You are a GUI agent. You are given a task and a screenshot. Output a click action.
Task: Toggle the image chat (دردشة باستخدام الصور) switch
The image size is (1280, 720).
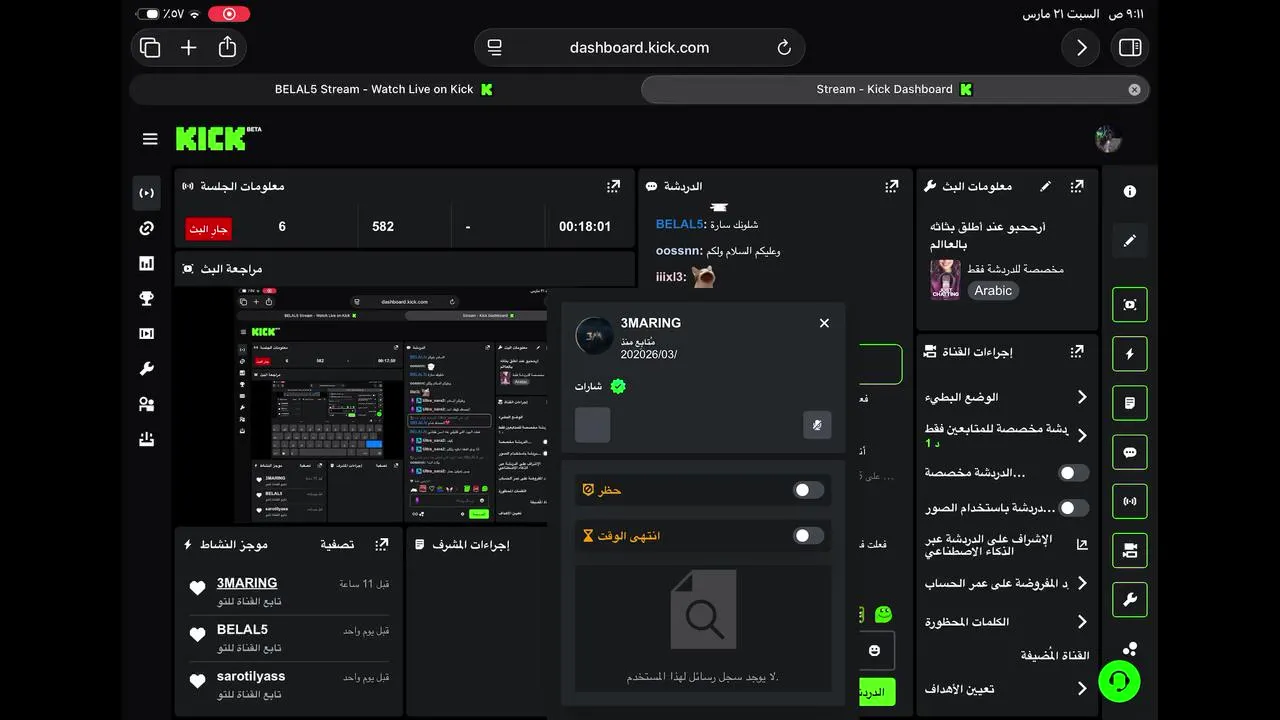tap(1074, 508)
